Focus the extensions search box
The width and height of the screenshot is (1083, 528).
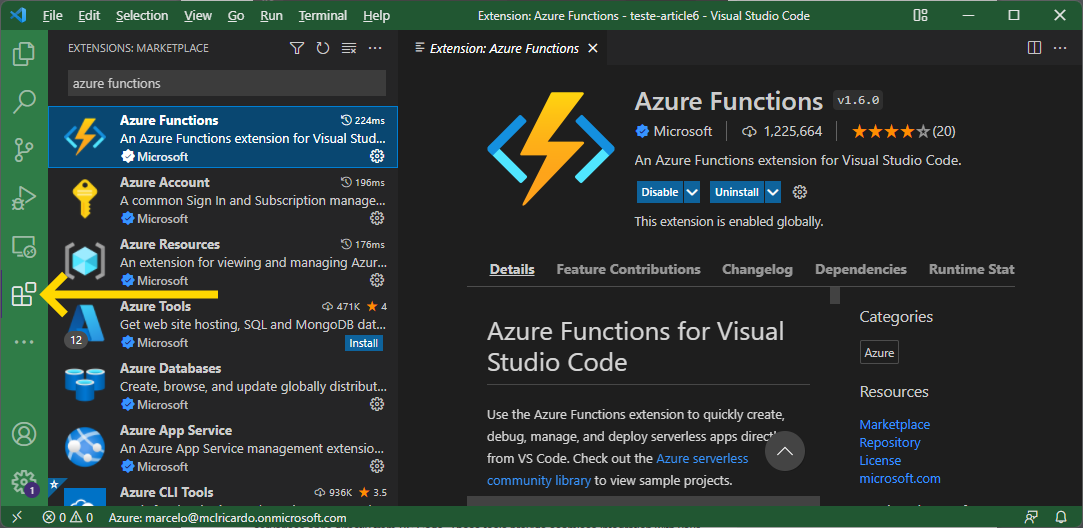click(x=227, y=83)
